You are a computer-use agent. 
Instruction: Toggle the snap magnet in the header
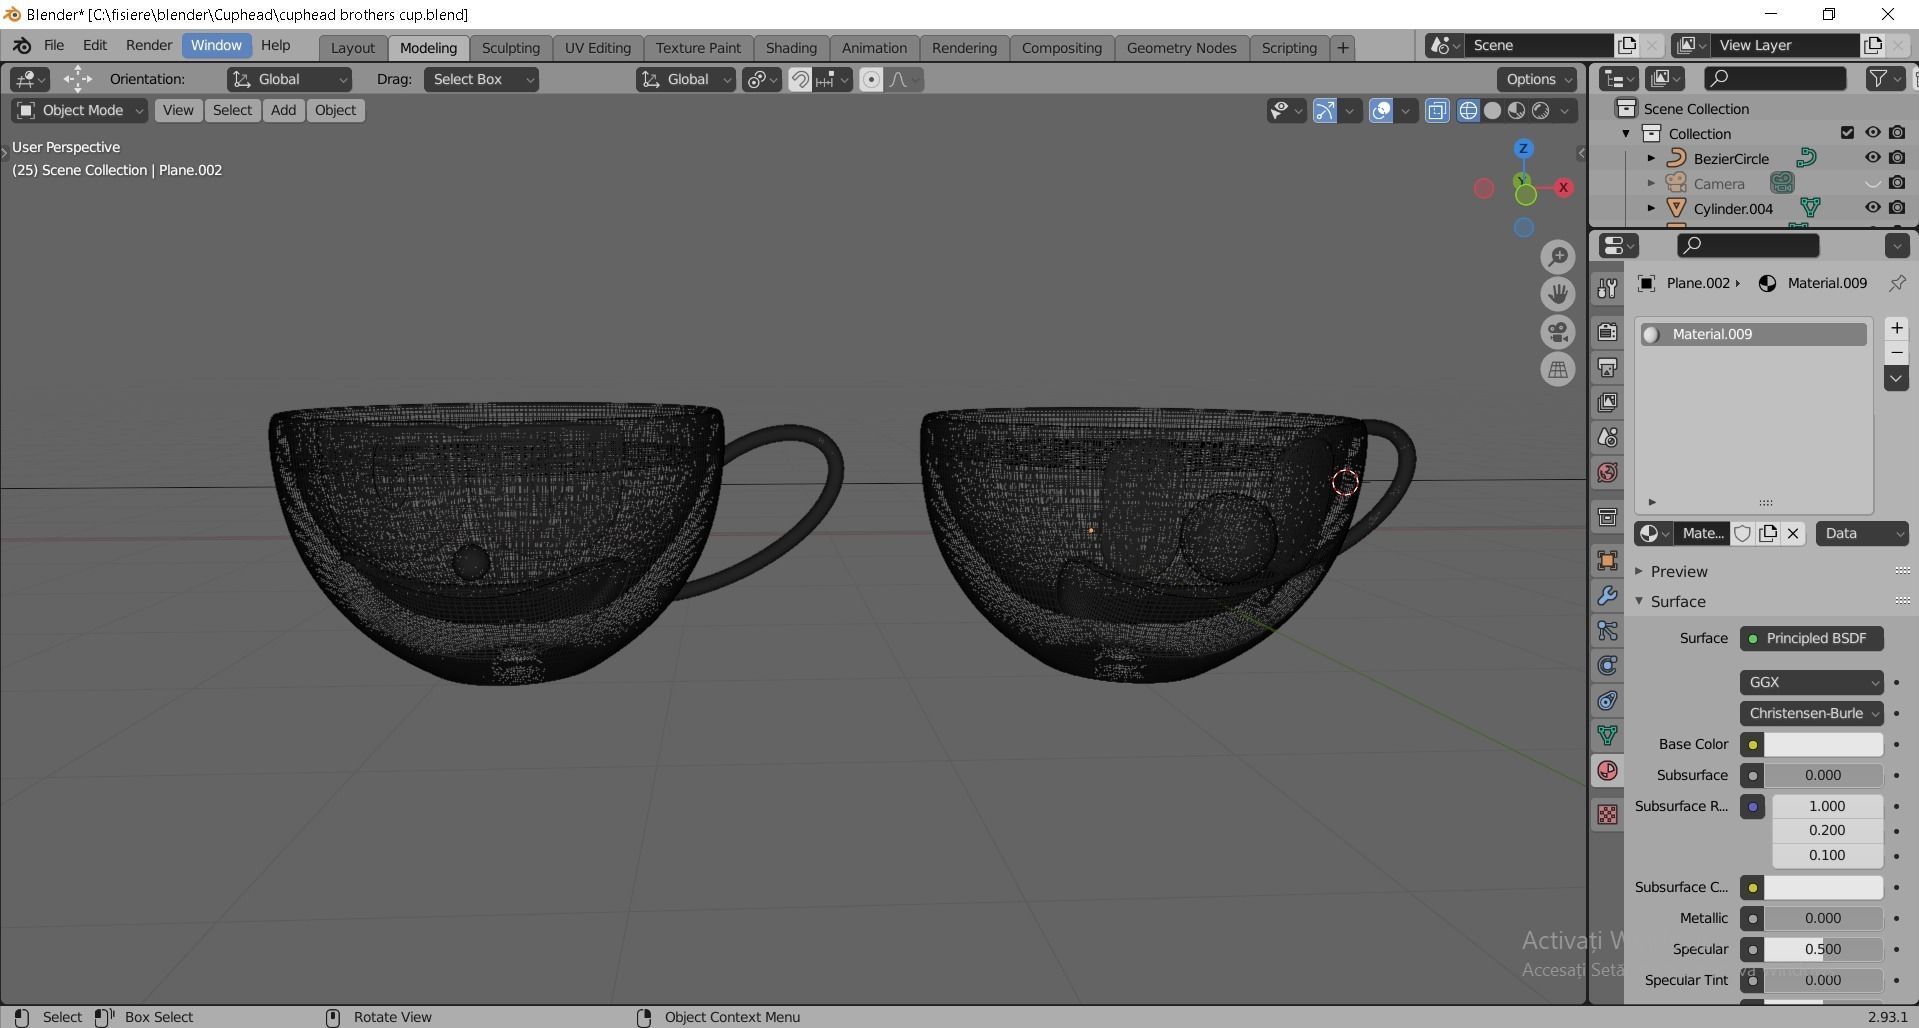[800, 79]
